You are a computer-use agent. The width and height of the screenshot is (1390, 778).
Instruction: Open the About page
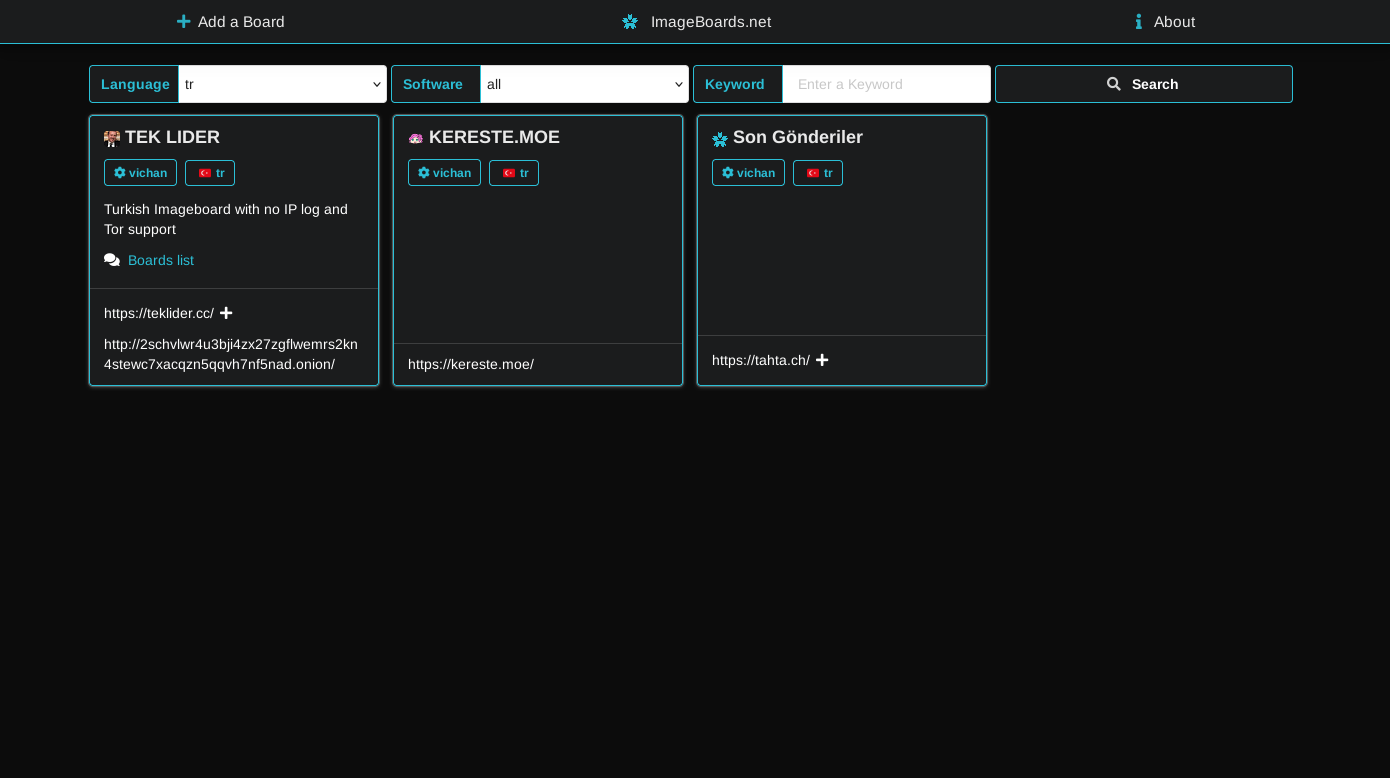[x=1165, y=22]
